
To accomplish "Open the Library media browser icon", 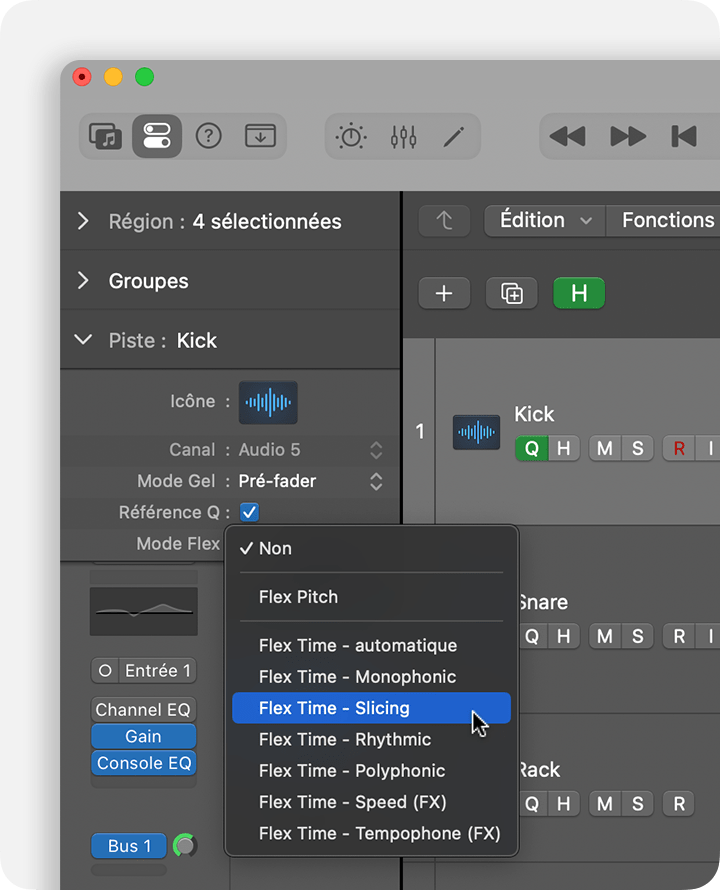I will point(106,136).
